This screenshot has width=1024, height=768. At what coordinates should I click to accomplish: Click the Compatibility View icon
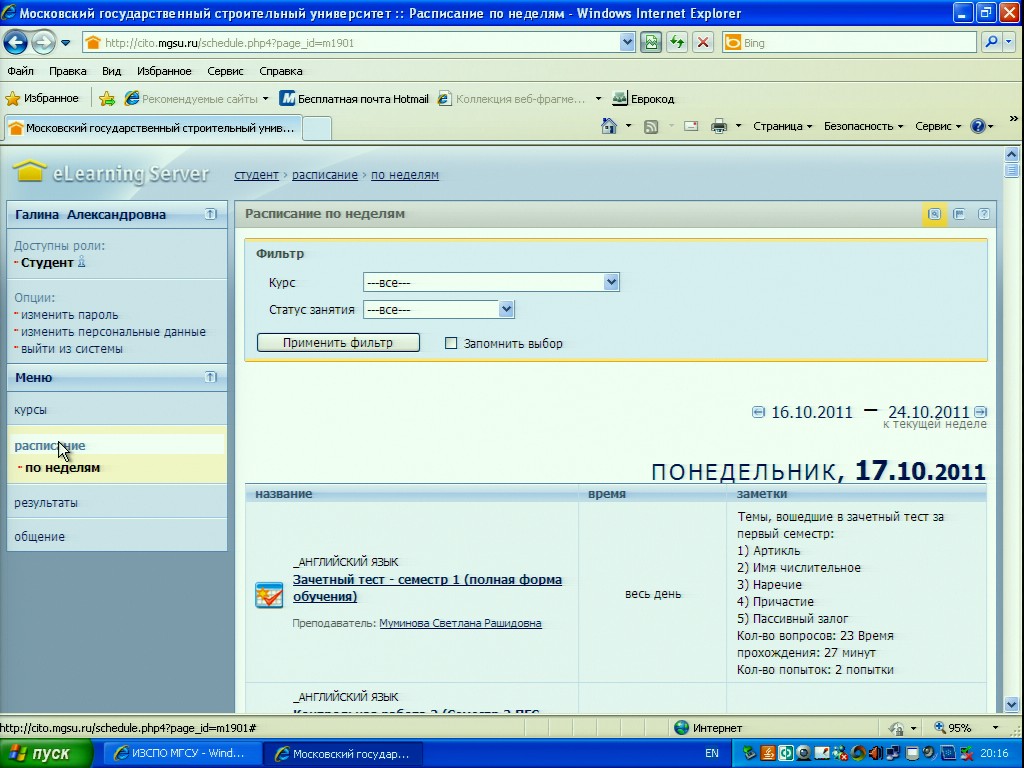point(651,43)
